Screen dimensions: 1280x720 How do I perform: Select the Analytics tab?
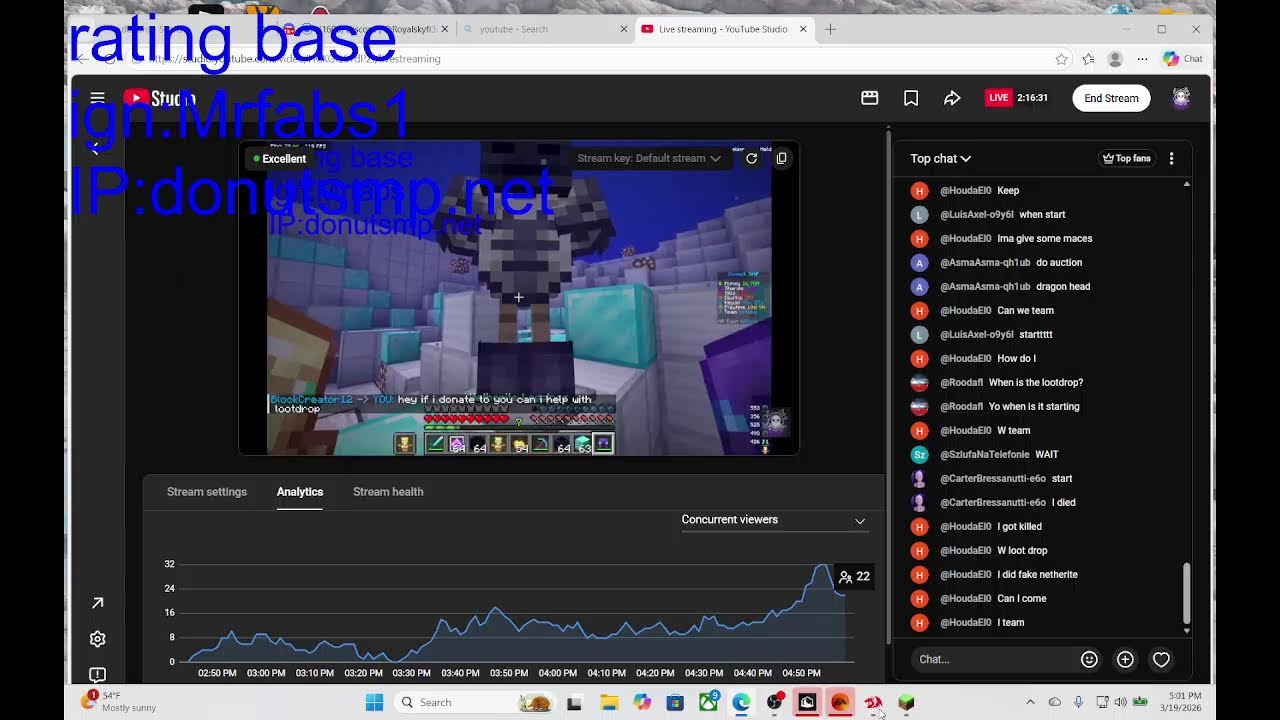pos(300,492)
